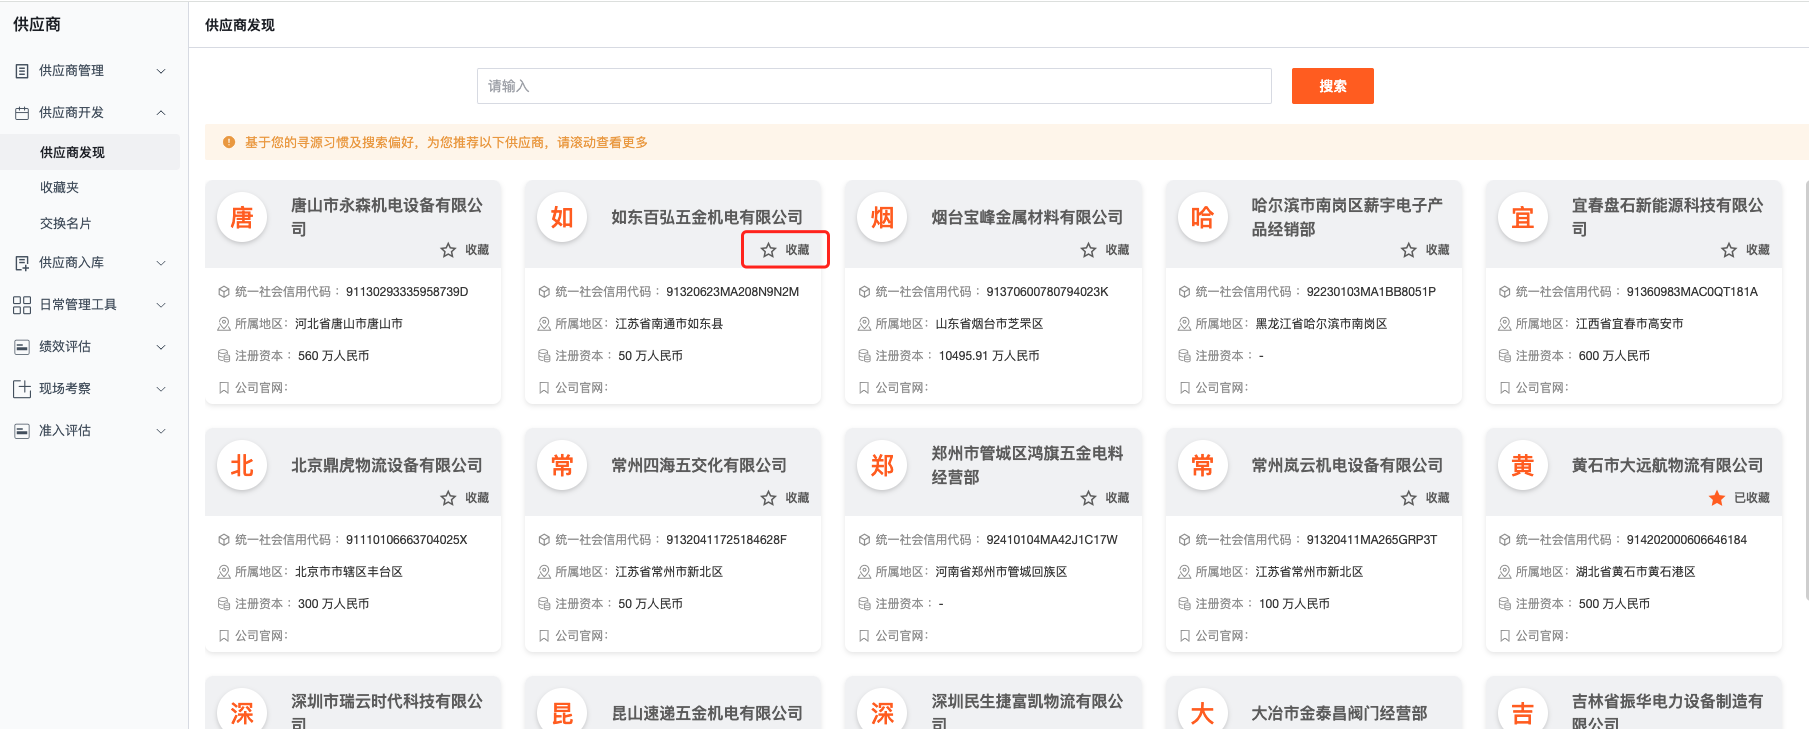Click the 准入评估 sidebar icon
1809x729 pixels.
(x=22, y=431)
